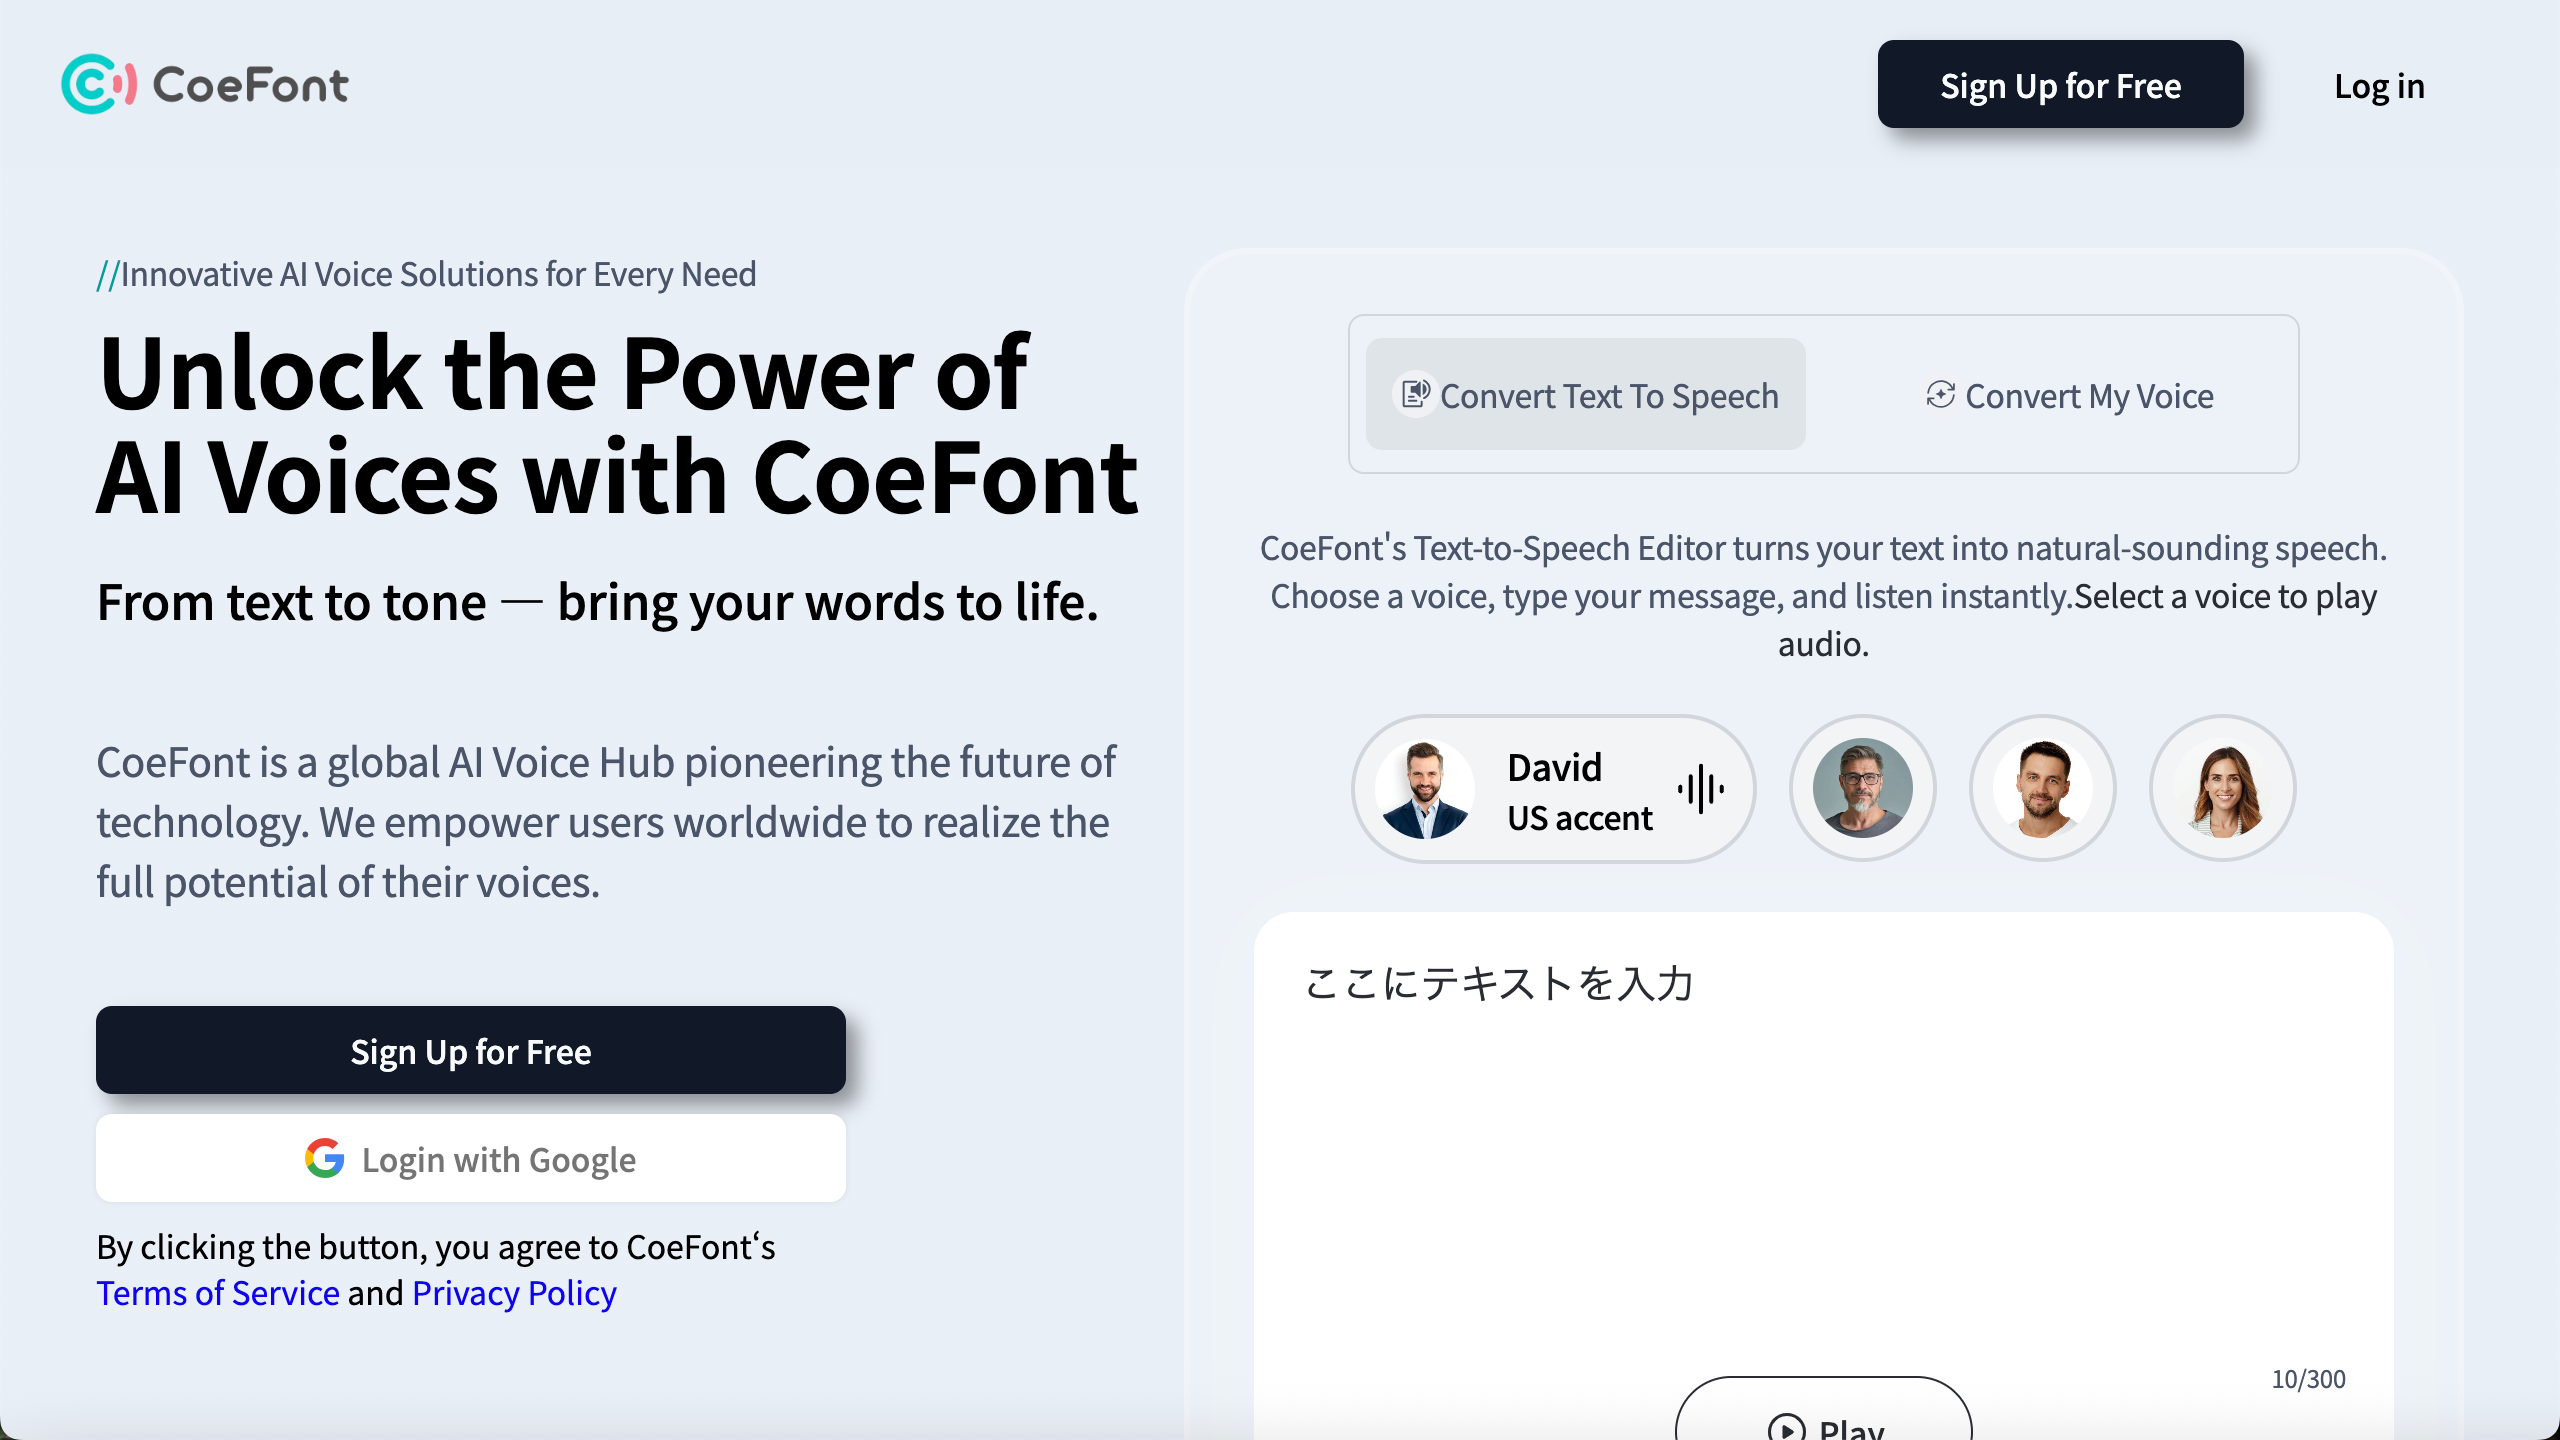Click the 10/300 character counter
Viewport: 2560px width, 1440px height.
tap(2307, 1378)
